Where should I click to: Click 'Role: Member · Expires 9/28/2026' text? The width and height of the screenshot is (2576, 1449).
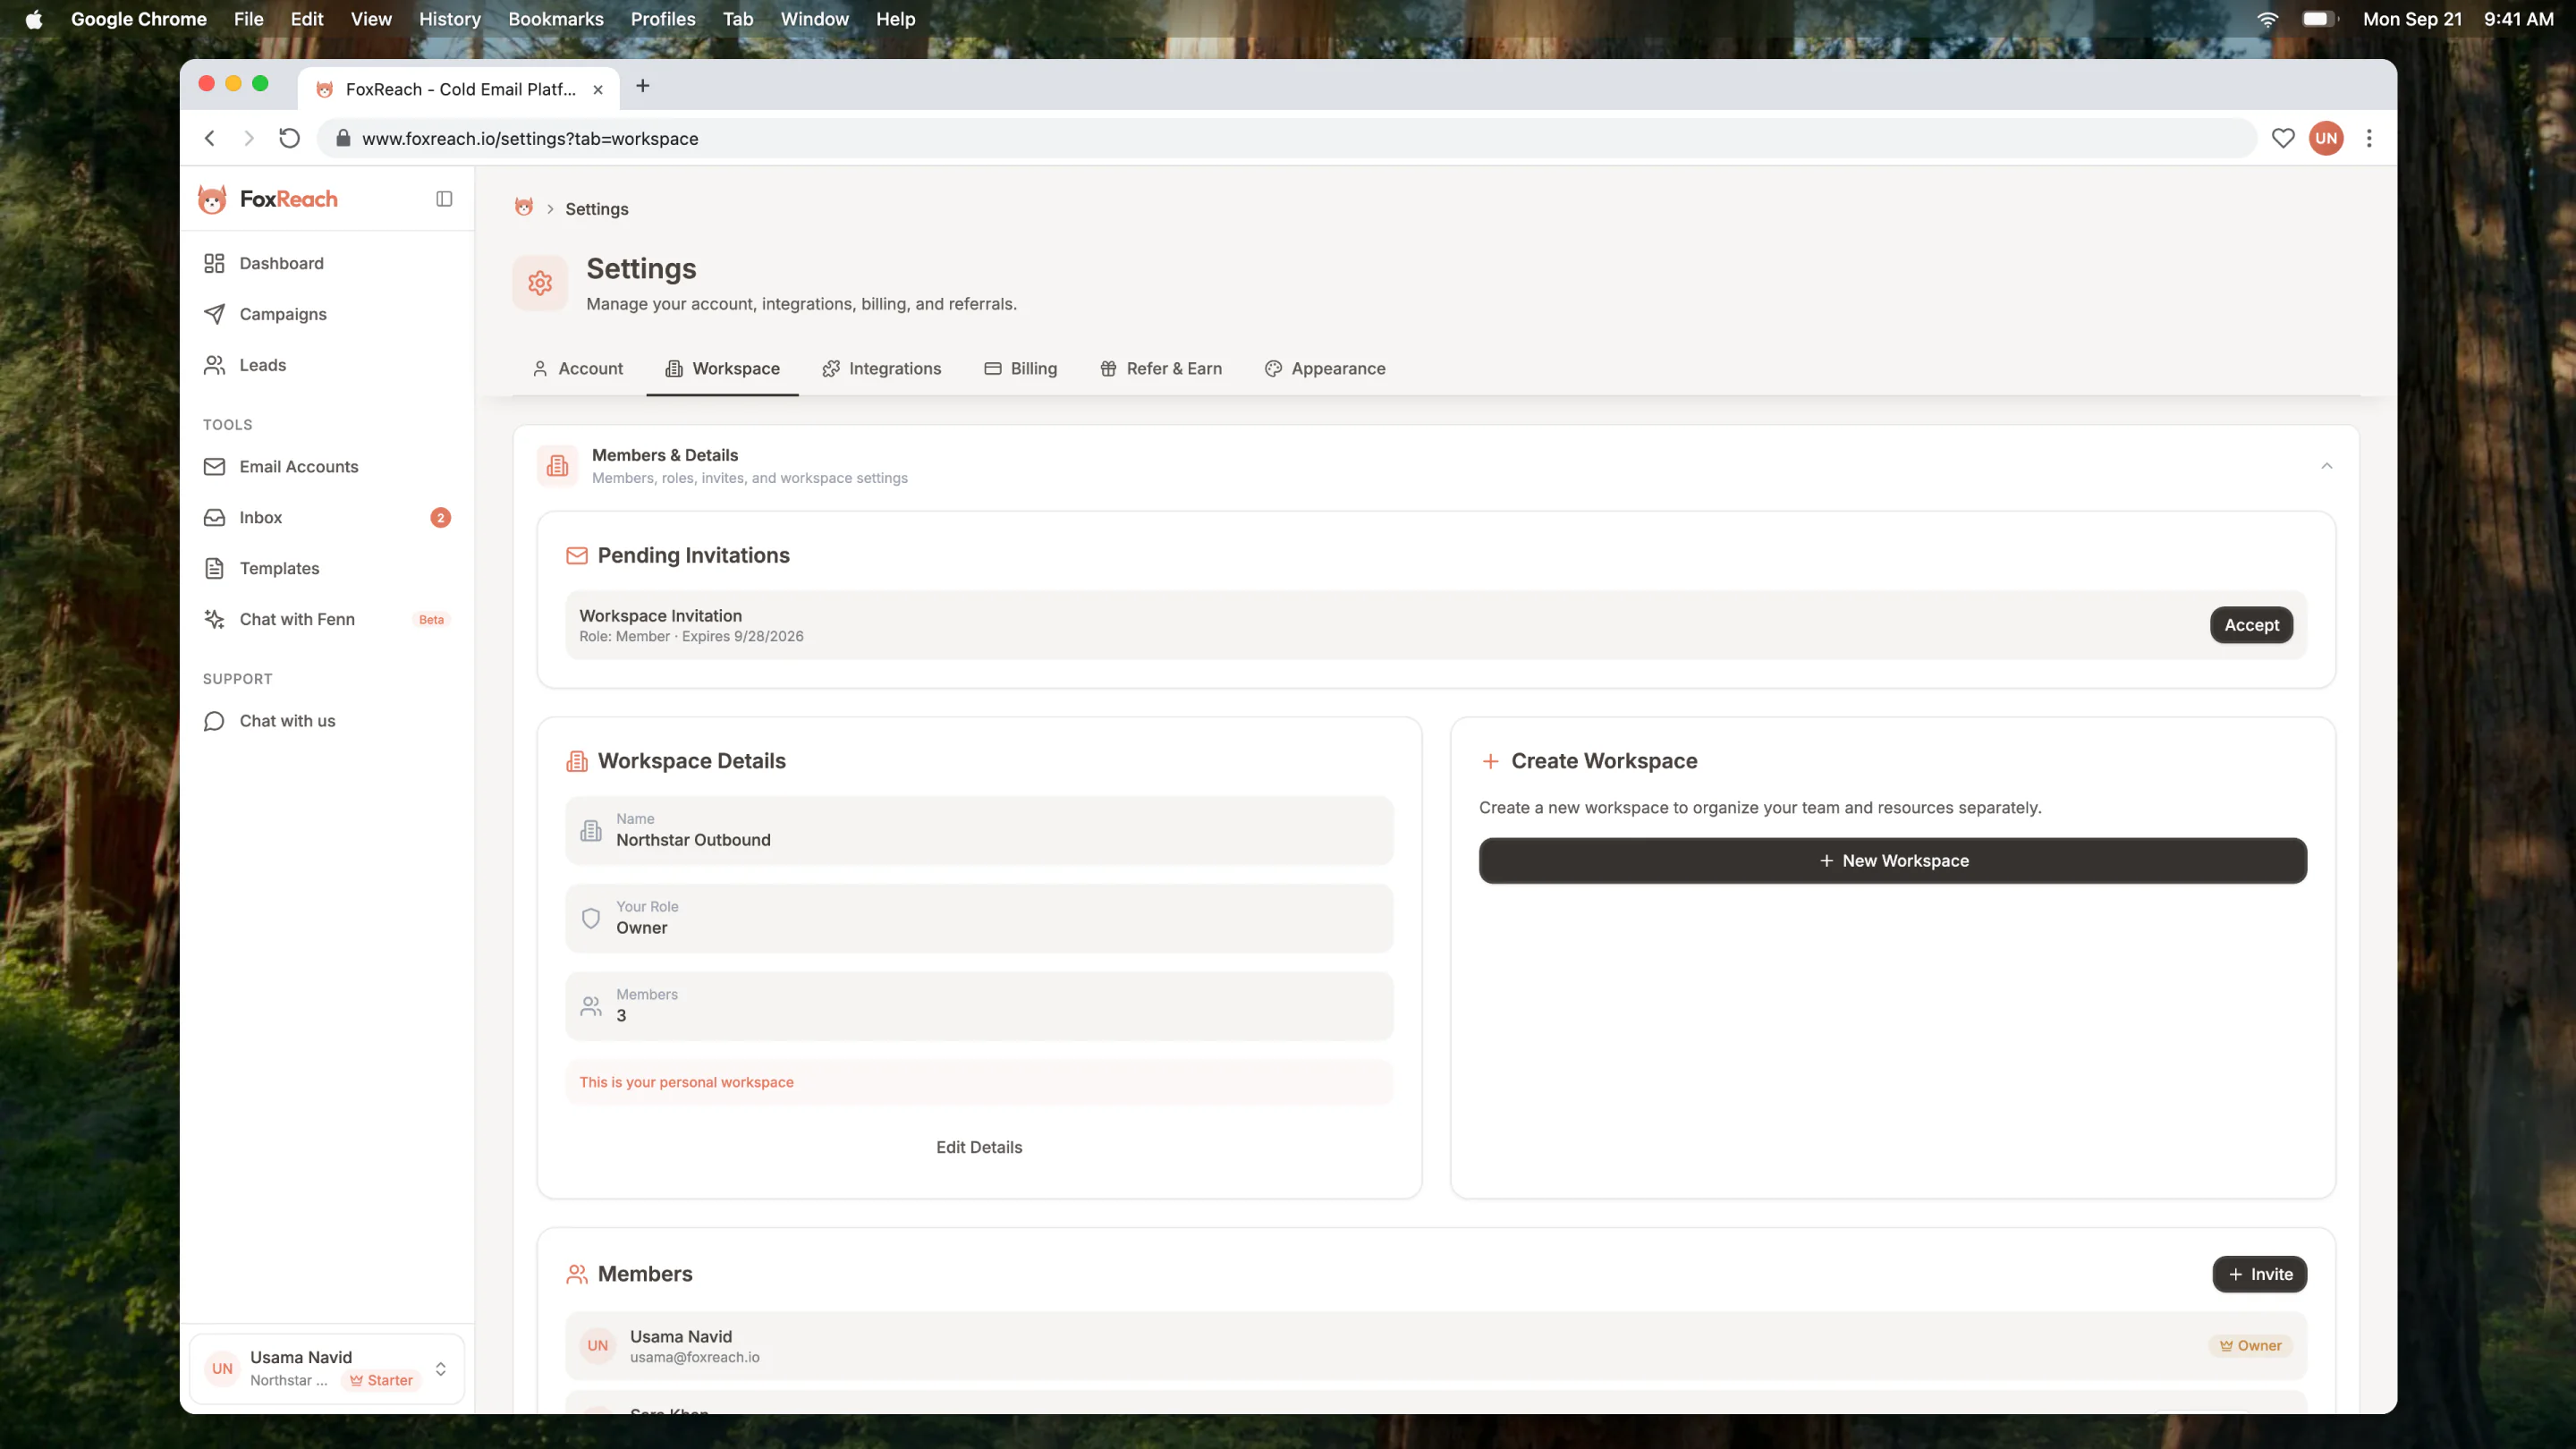click(691, 636)
